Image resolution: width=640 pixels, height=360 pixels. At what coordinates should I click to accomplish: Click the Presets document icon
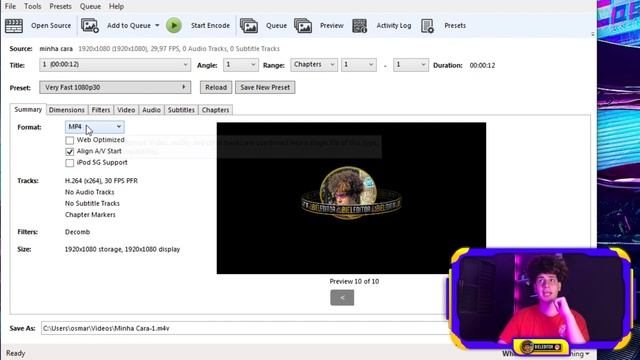(427, 25)
